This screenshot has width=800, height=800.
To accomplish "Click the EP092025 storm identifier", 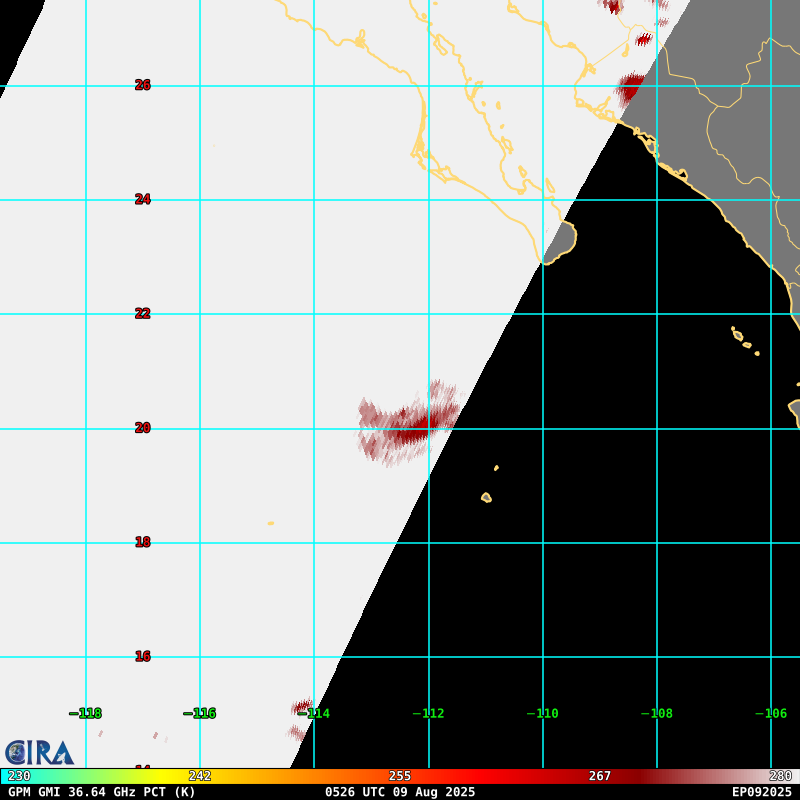I will click(x=761, y=792).
